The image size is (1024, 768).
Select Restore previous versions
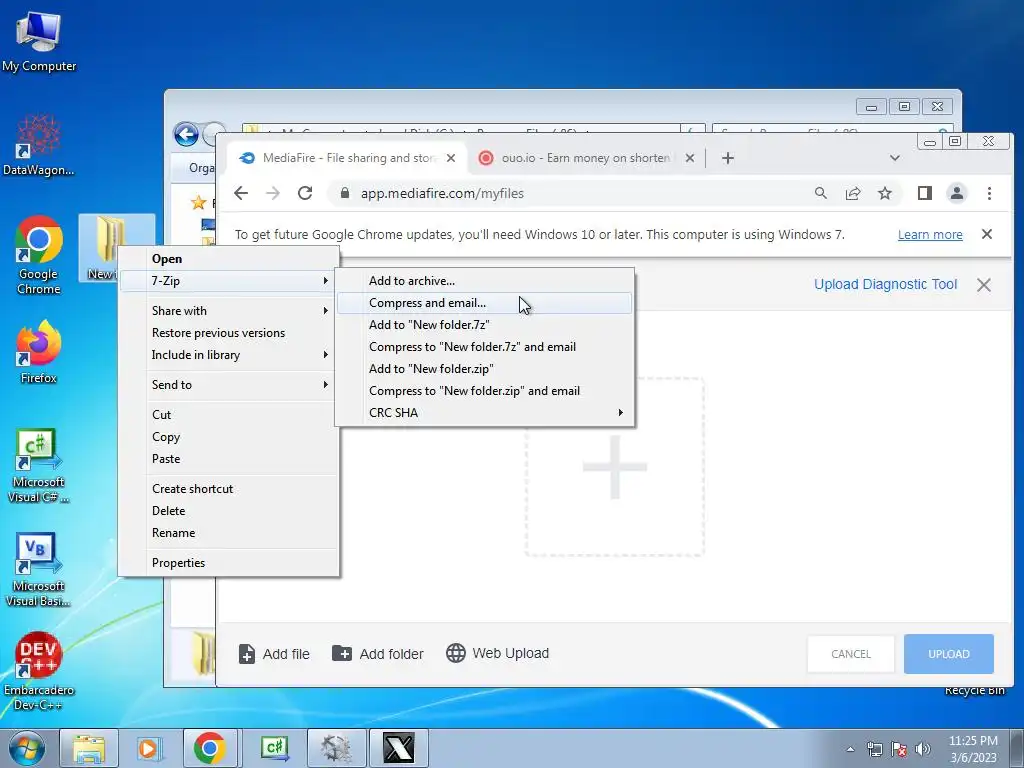pos(229,333)
